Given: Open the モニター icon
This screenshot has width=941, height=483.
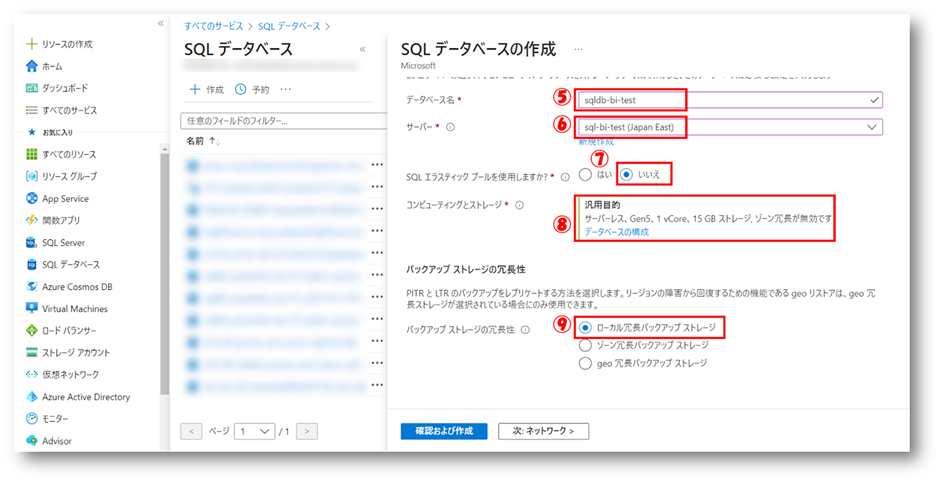Looking at the screenshot, I should [32, 419].
